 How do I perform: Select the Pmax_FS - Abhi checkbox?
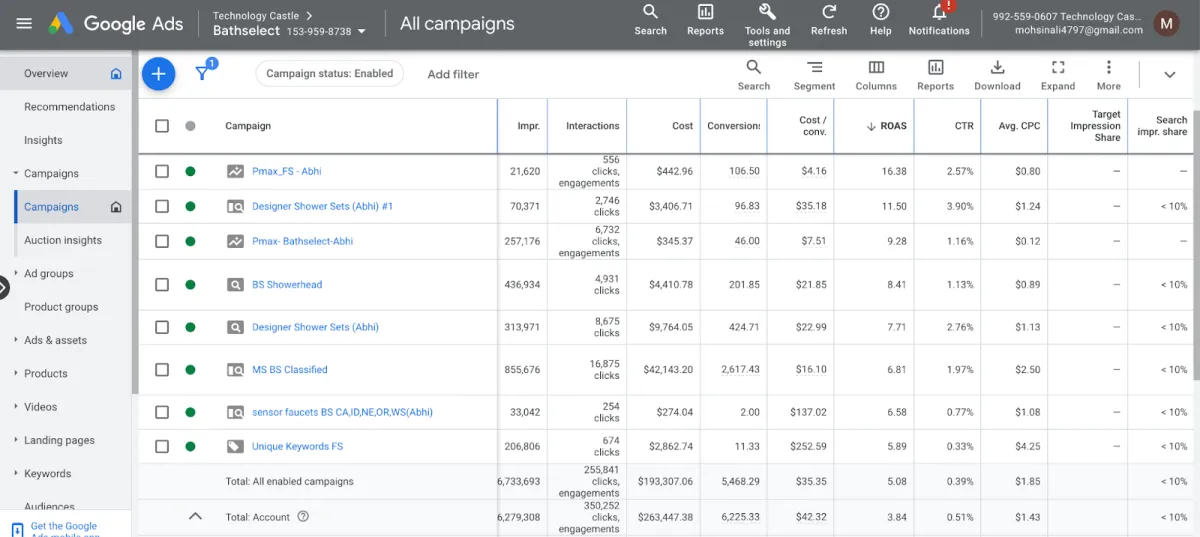tap(162, 171)
